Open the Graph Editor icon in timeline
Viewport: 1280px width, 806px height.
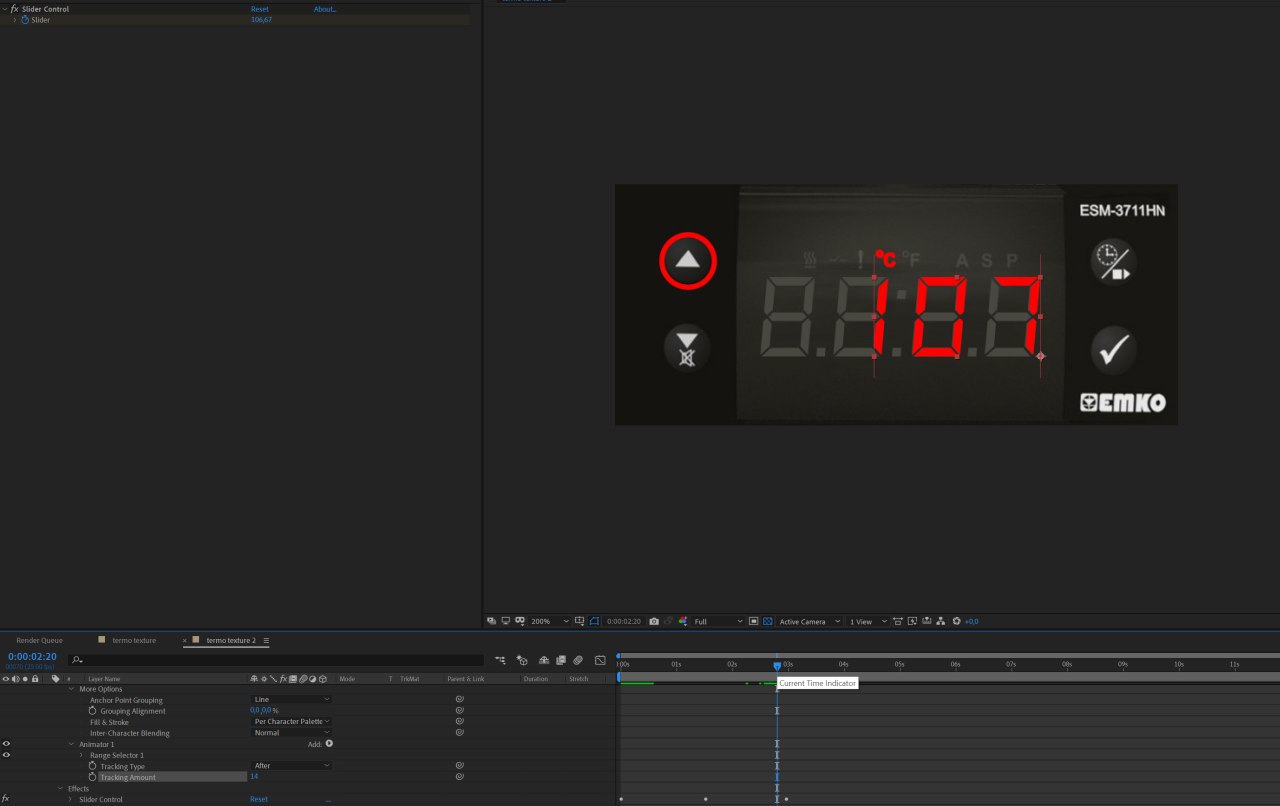coord(600,660)
